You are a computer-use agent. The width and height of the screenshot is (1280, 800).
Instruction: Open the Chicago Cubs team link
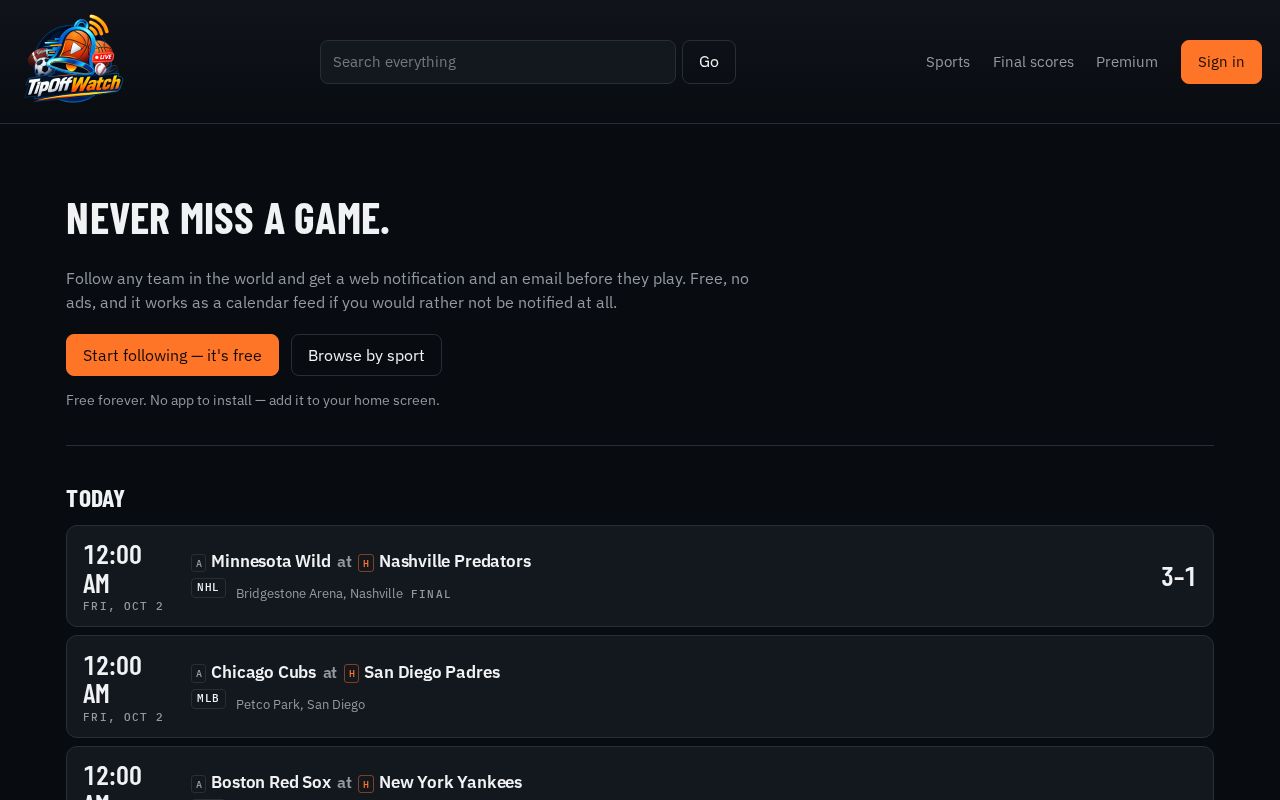264,672
